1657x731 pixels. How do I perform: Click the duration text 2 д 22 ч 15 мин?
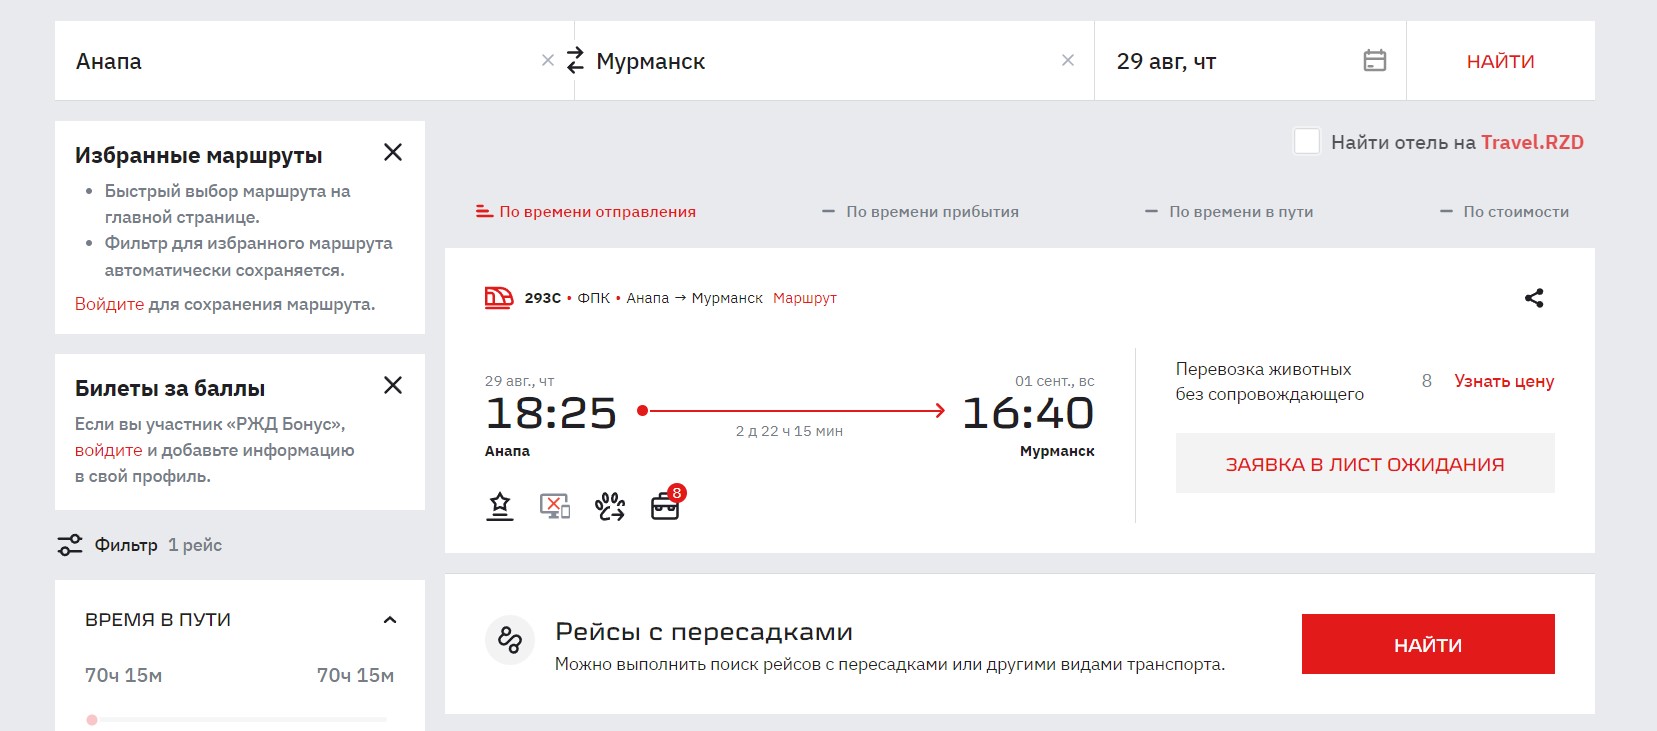789,431
